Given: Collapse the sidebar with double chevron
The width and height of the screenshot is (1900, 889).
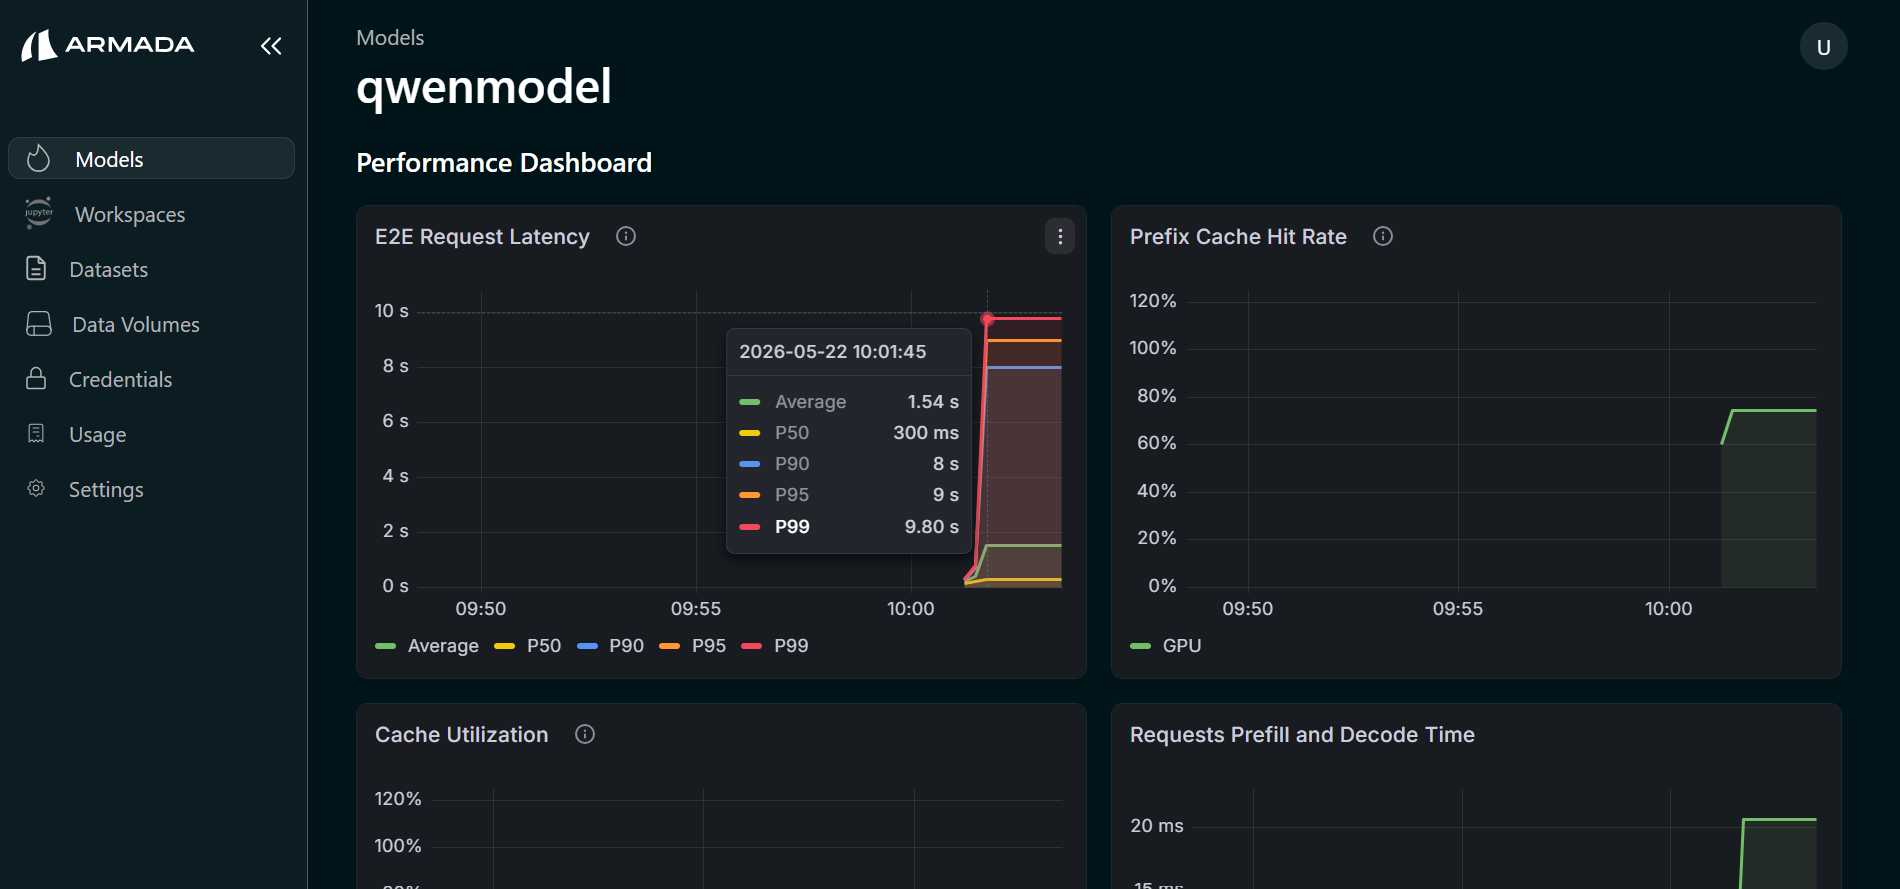Looking at the screenshot, I should click(x=271, y=46).
